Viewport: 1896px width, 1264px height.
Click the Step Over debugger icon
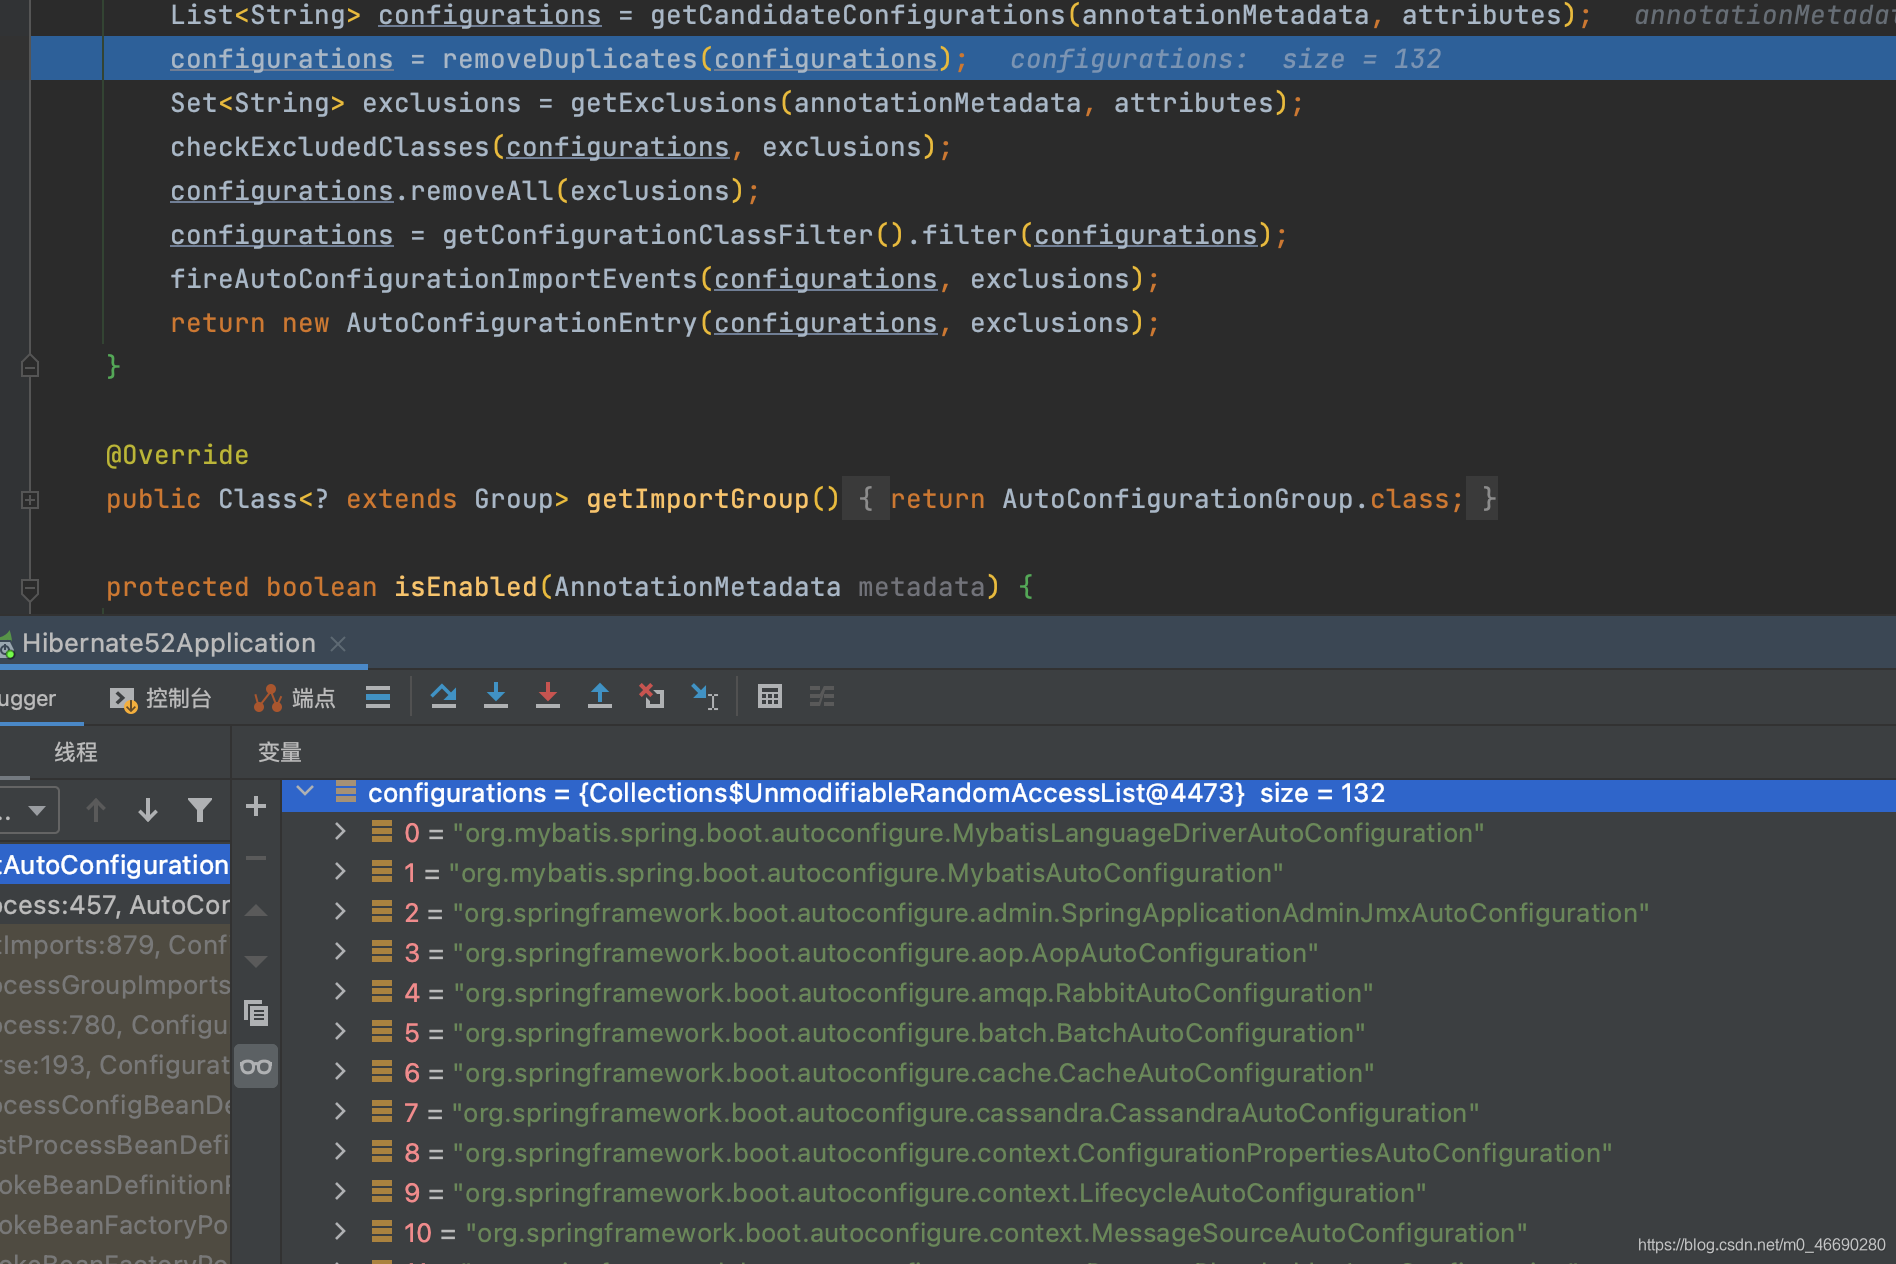tap(444, 696)
